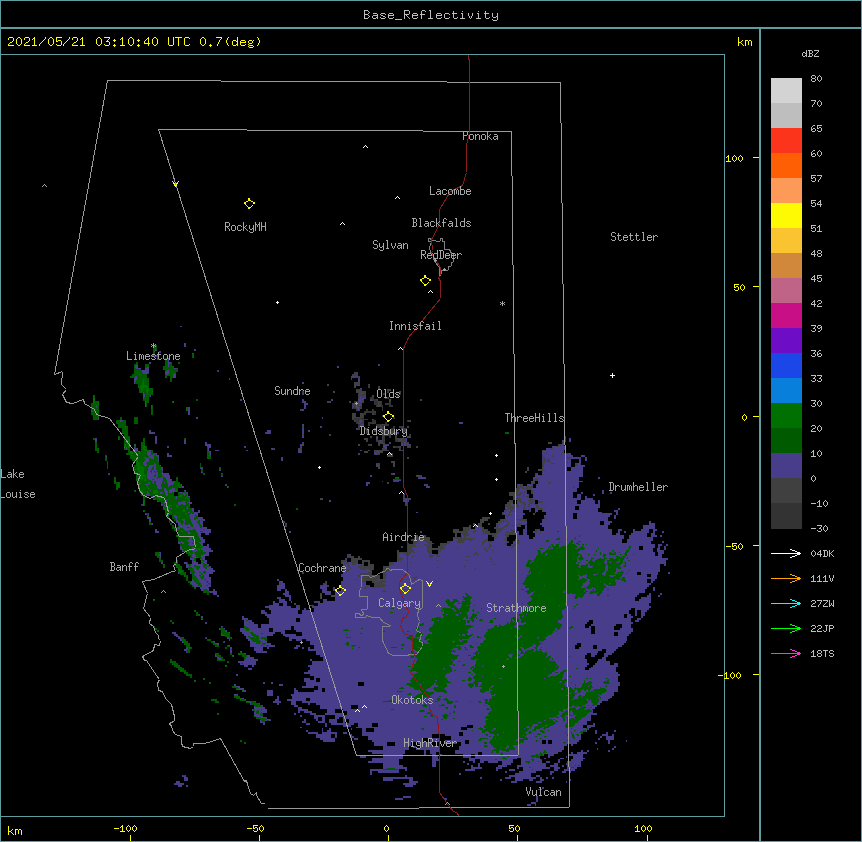Click the Limestone label
The height and width of the screenshot is (842, 862).
153,356
